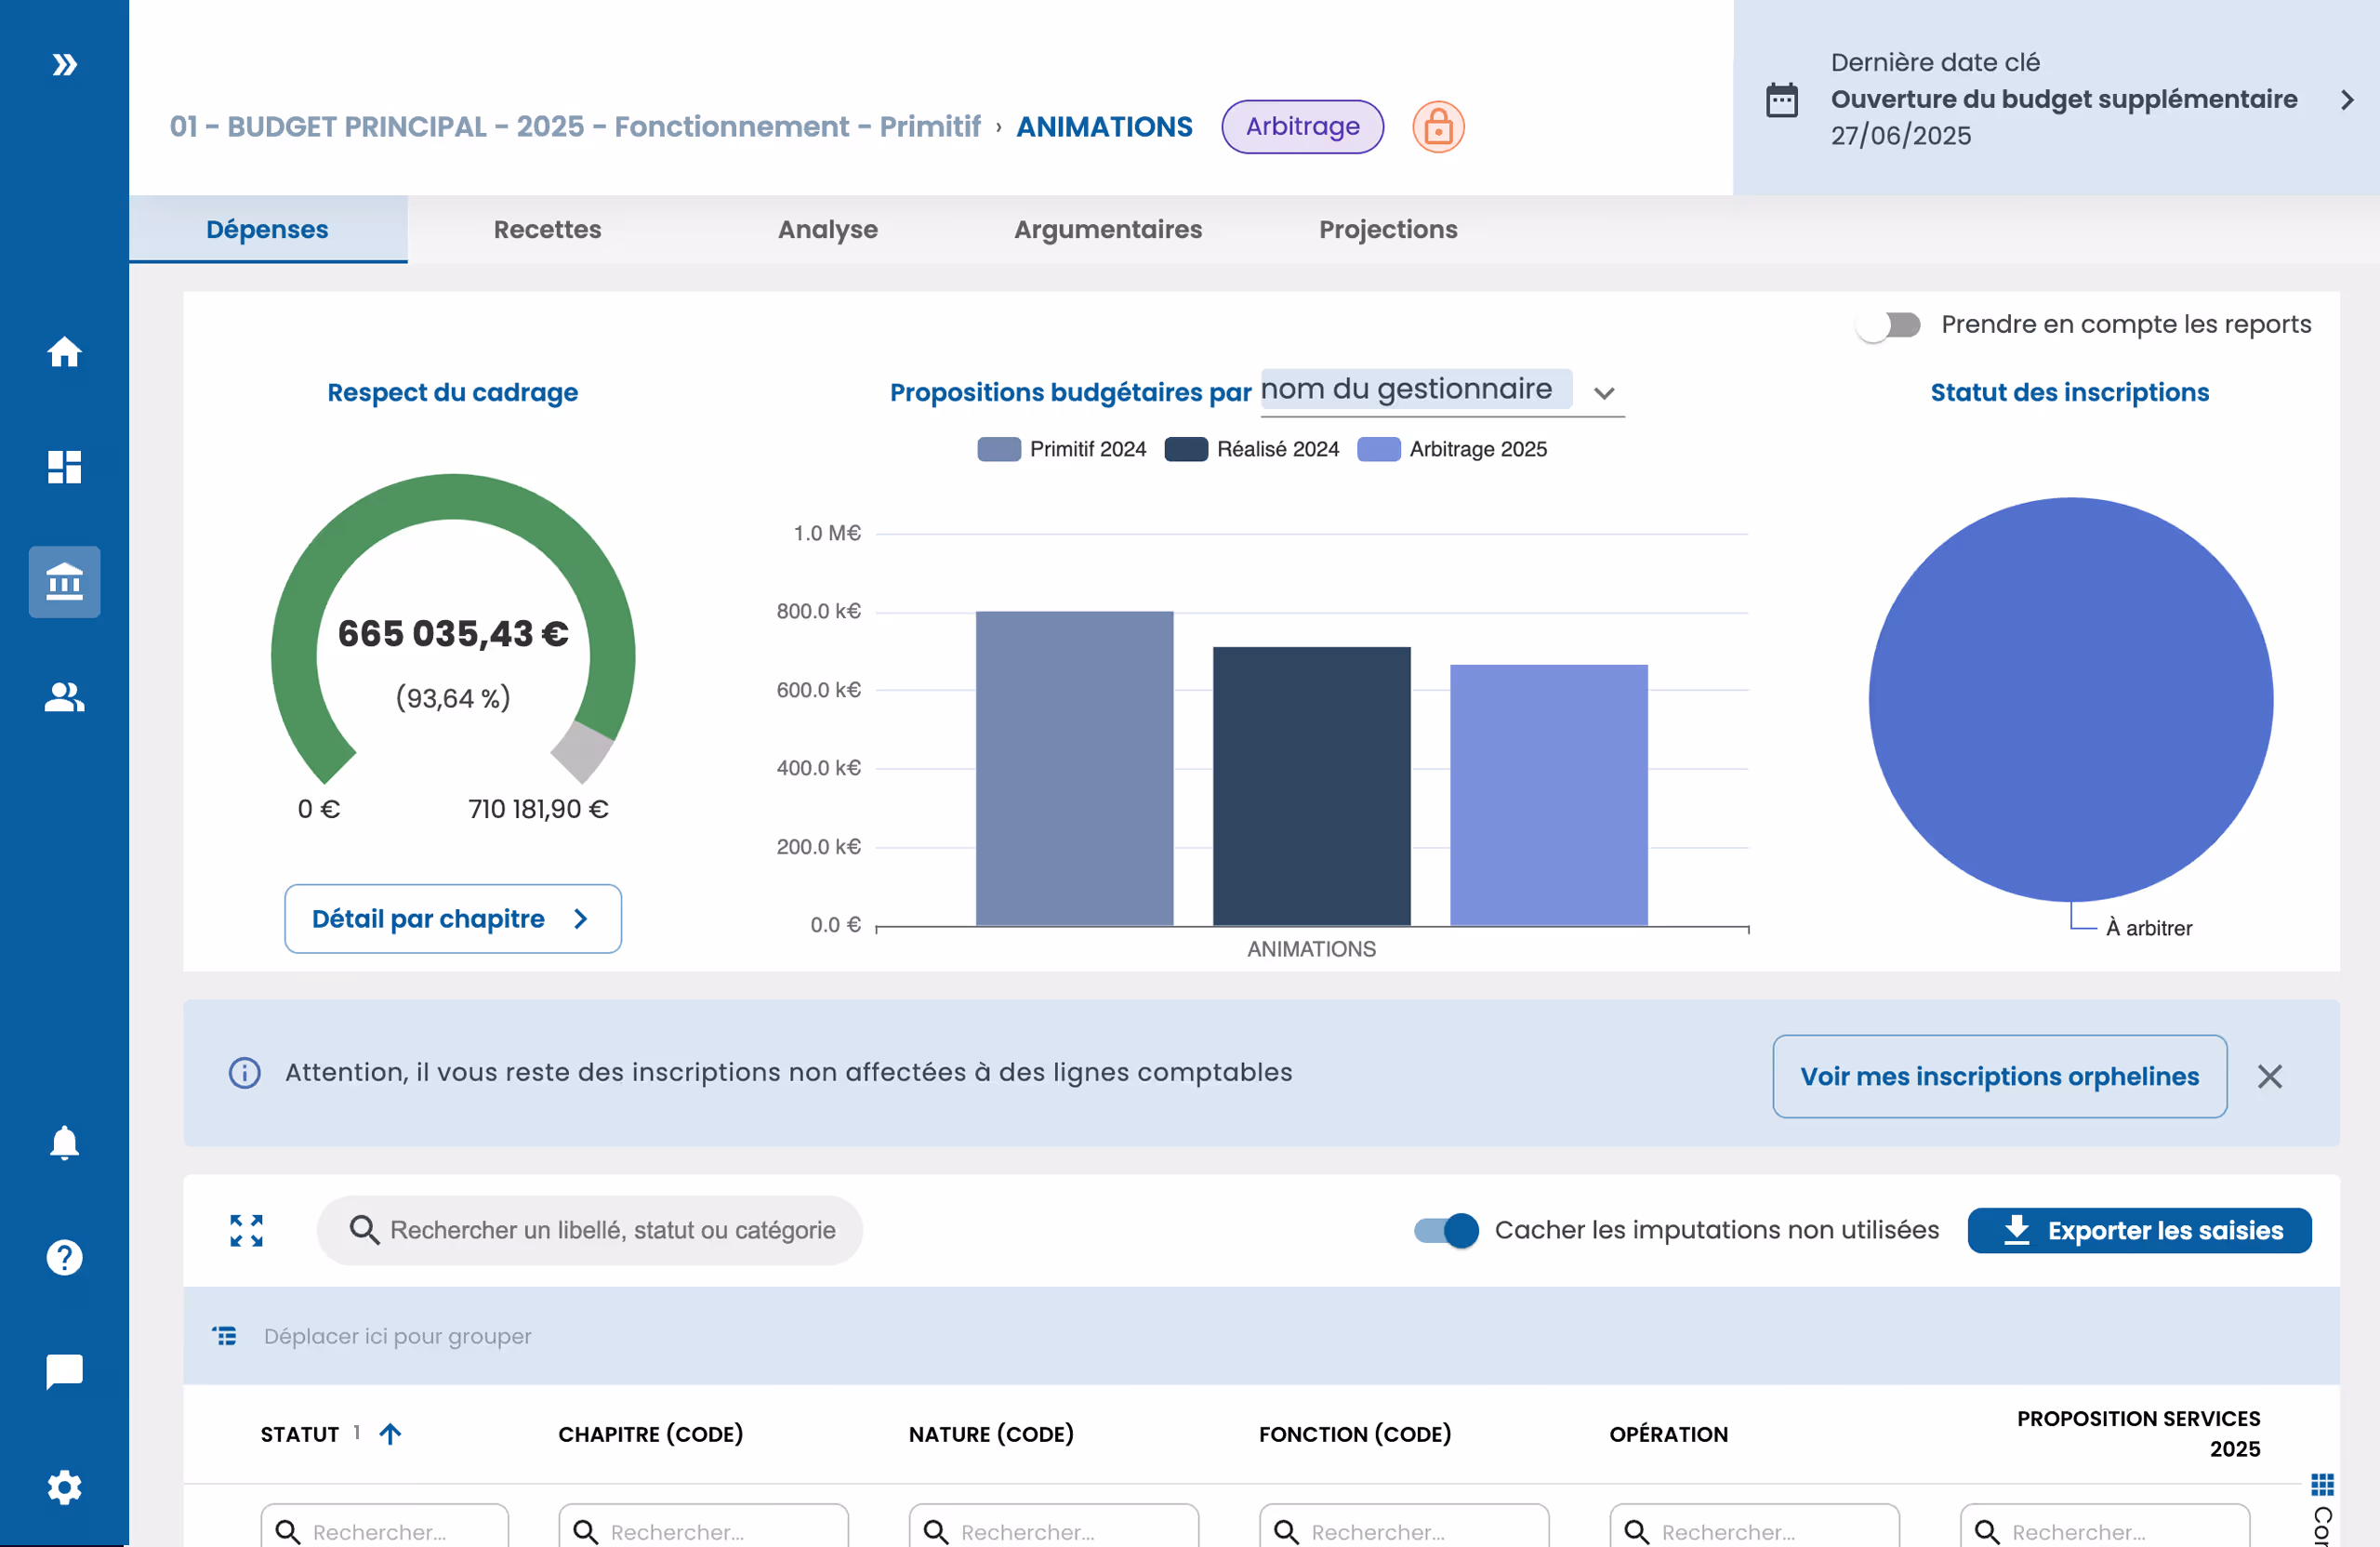Open the users group icon in sidebar

click(x=64, y=697)
